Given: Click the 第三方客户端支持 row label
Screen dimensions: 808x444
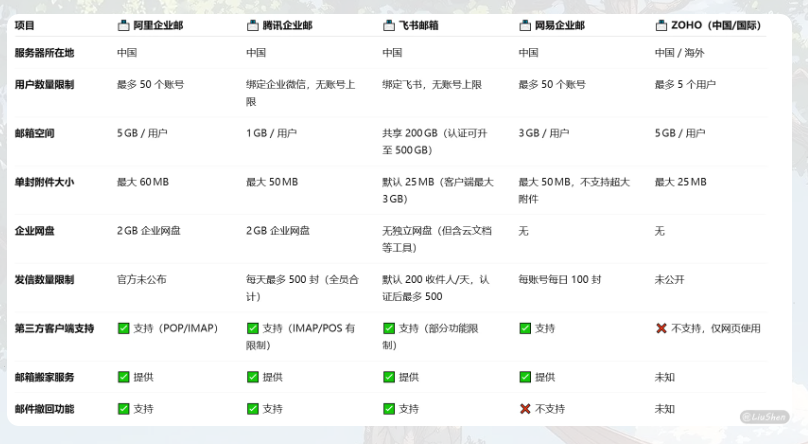Looking at the screenshot, I should (x=54, y=328).
